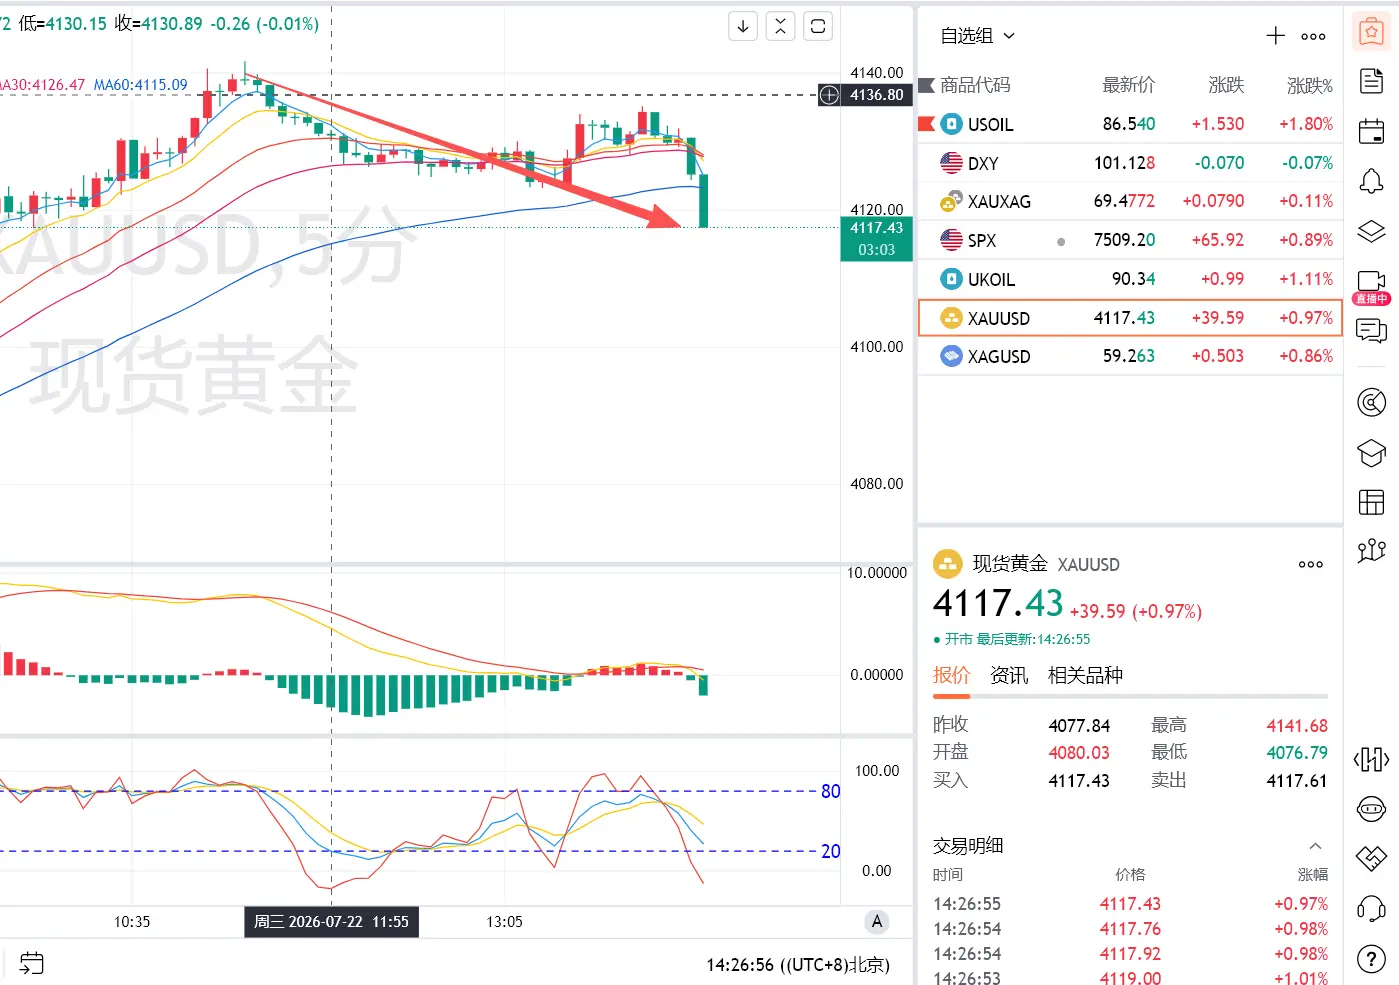
Task: Open the chat messages sidebar icon
Action: pyautogui.click(x=1371, y=330)
